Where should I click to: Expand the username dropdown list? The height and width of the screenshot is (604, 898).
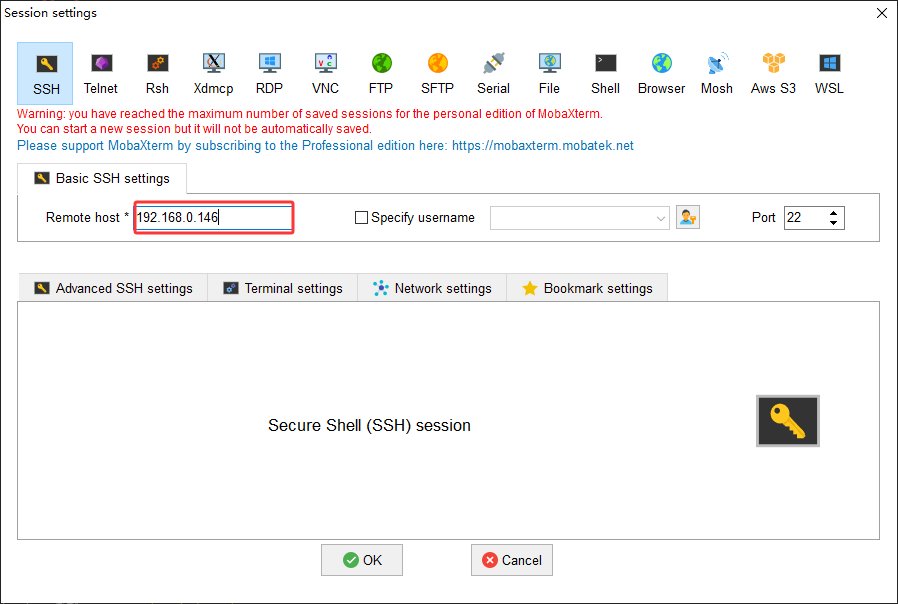click(x=660, y=218)
